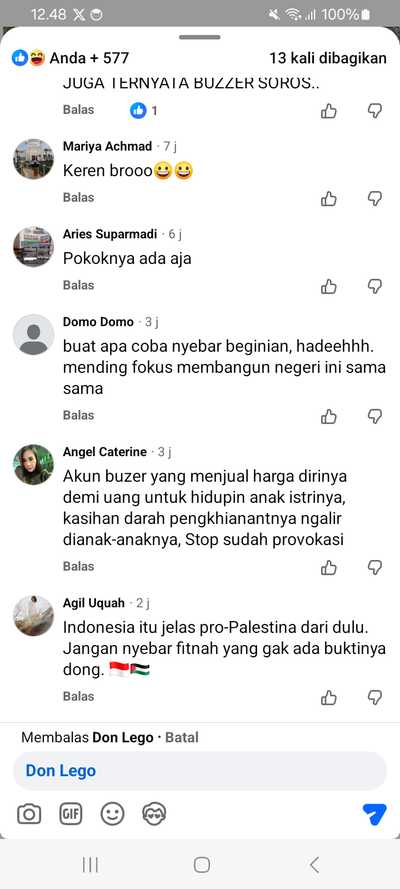Screen dimensions: 400x889
Task: Tap the sheet drag handle at top
Action: coord(200,37)
